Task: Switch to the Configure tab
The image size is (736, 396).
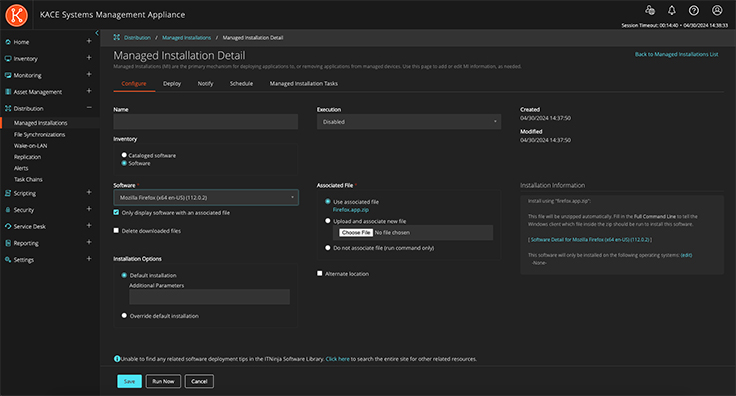Action: (x=134, y=84)
